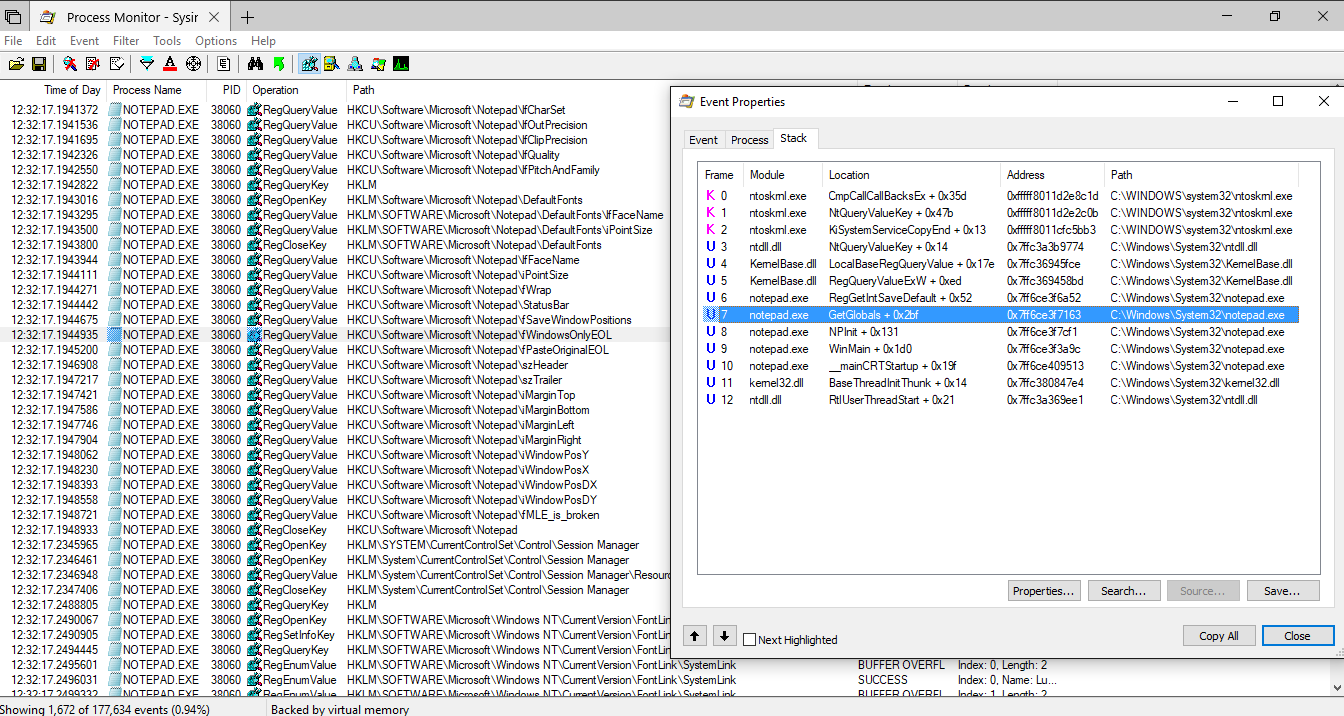The width and height of the screenshot is (1344, 716).
Task: Click the down arrow in Stack navigation
Action: coord(724,635)
